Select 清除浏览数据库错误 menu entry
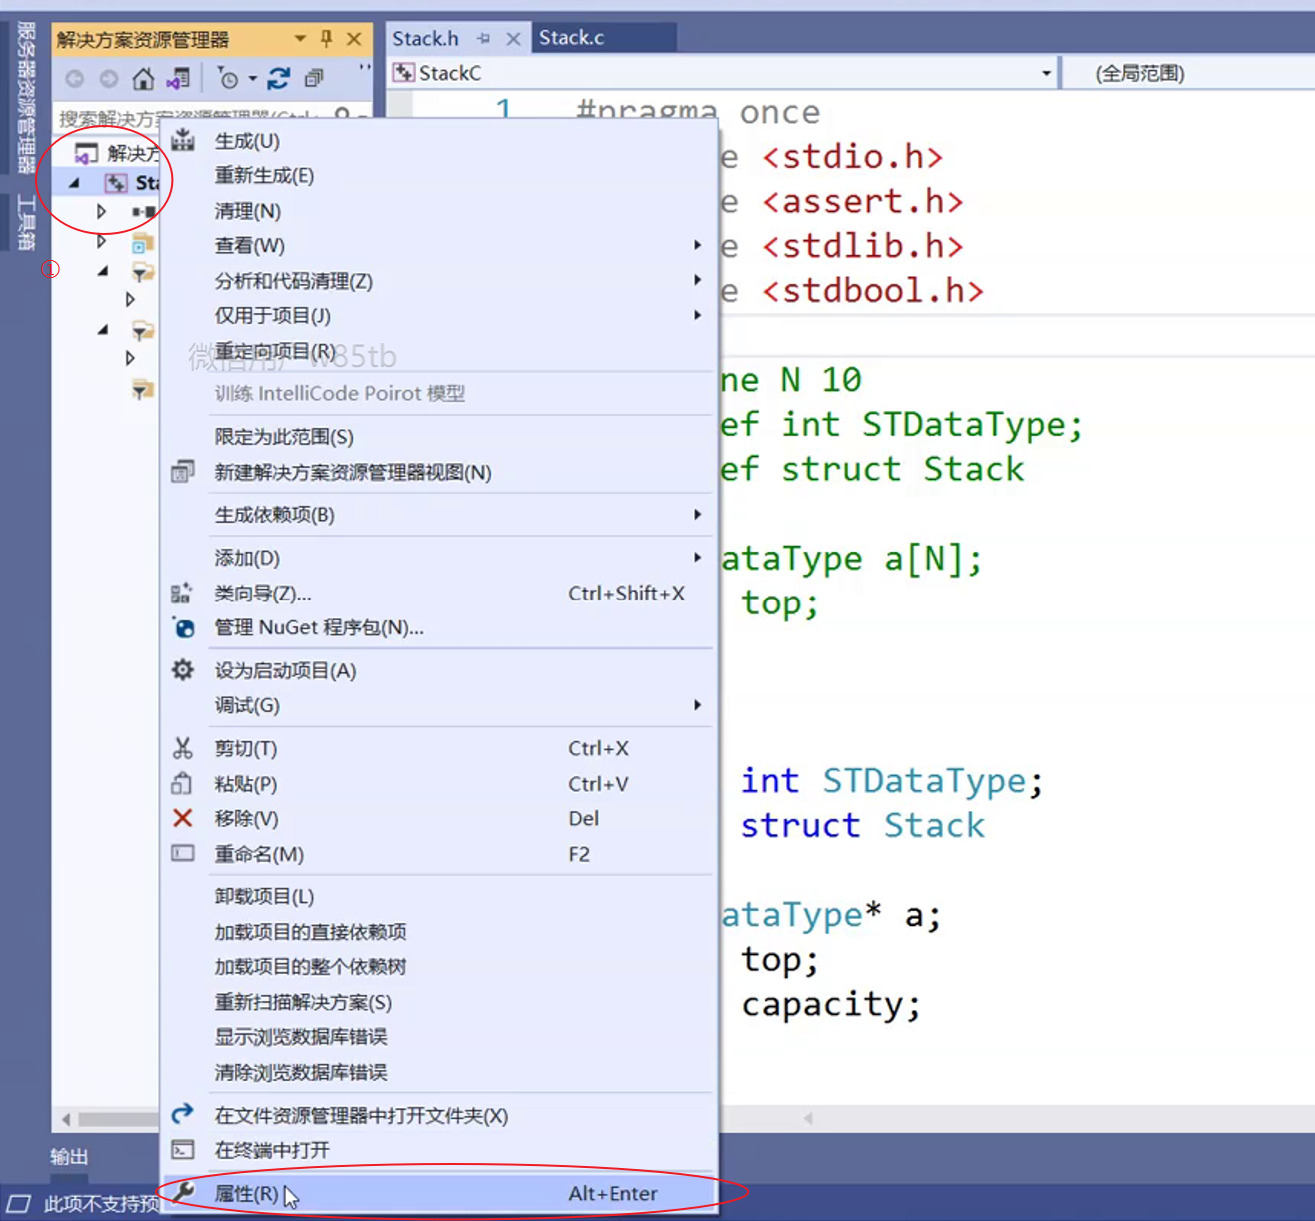The width and height of the screenshot is (1315, 1221). coord(300,1072)
